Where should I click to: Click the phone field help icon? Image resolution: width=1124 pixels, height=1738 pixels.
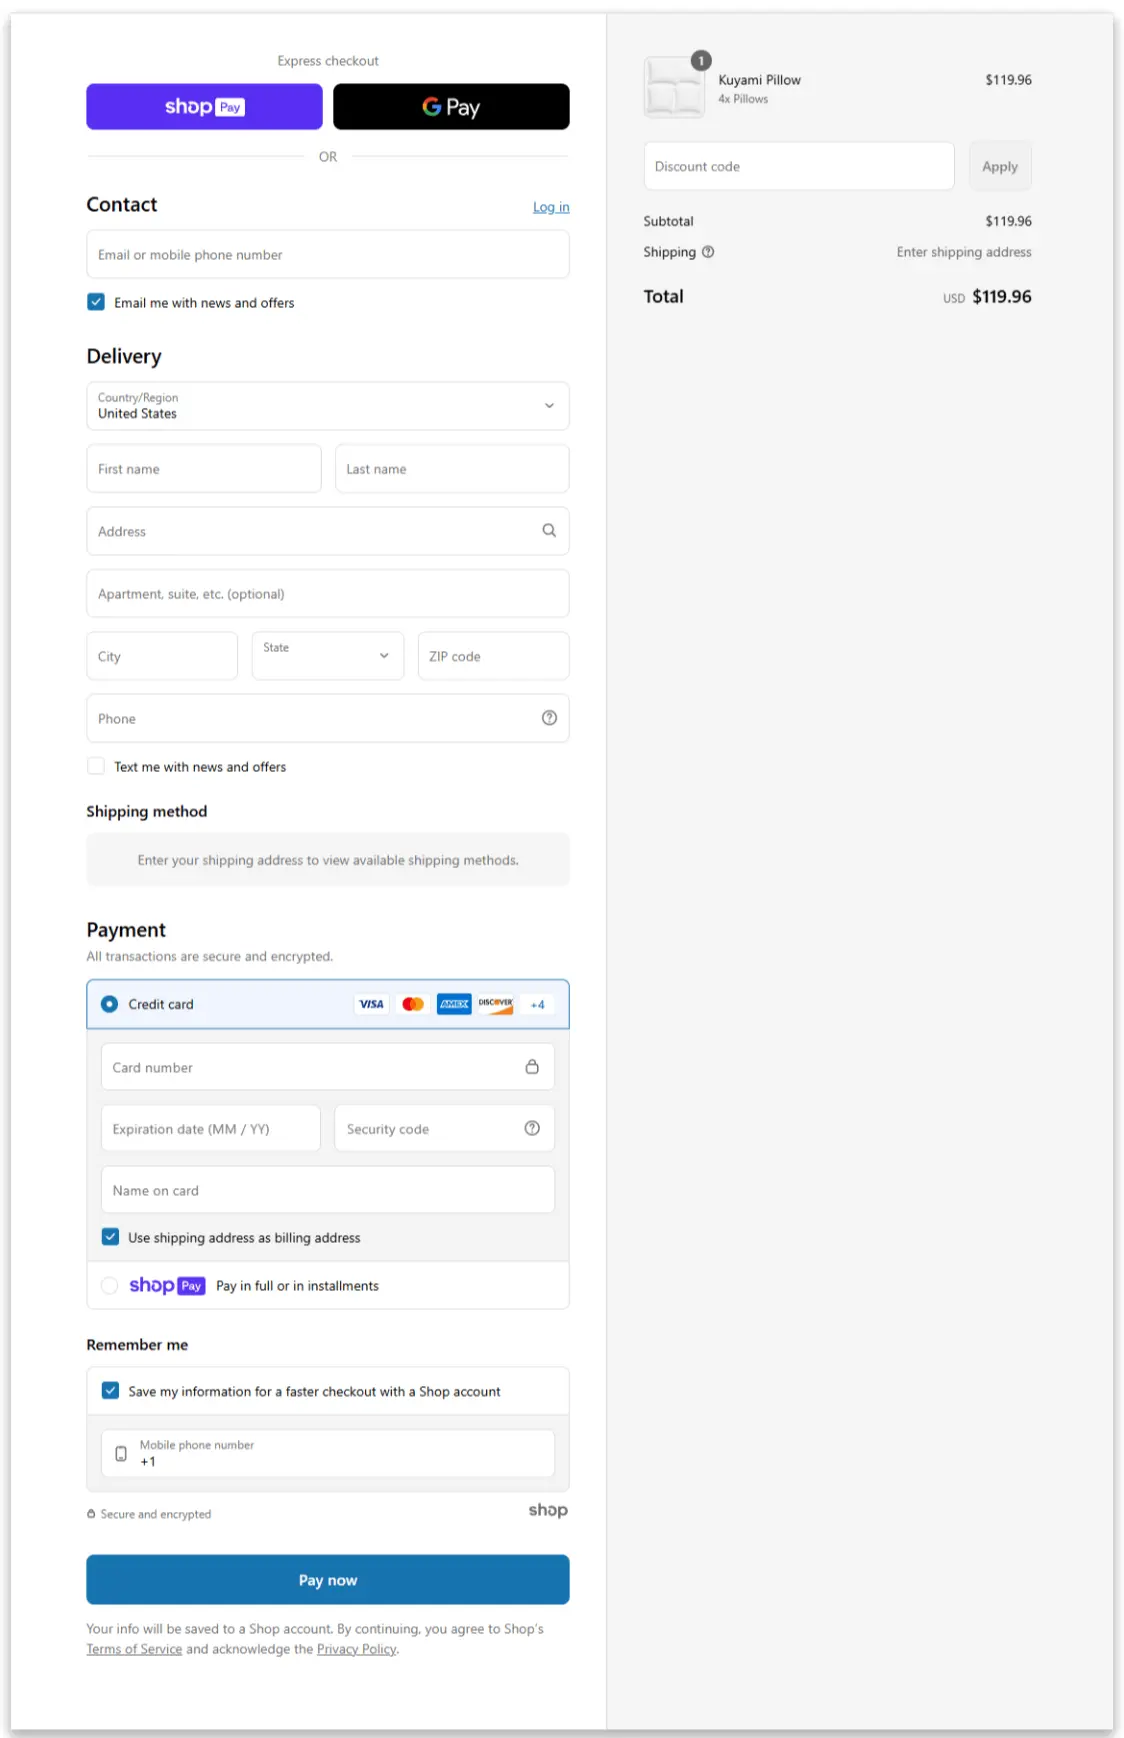click(x=549, y=718)
